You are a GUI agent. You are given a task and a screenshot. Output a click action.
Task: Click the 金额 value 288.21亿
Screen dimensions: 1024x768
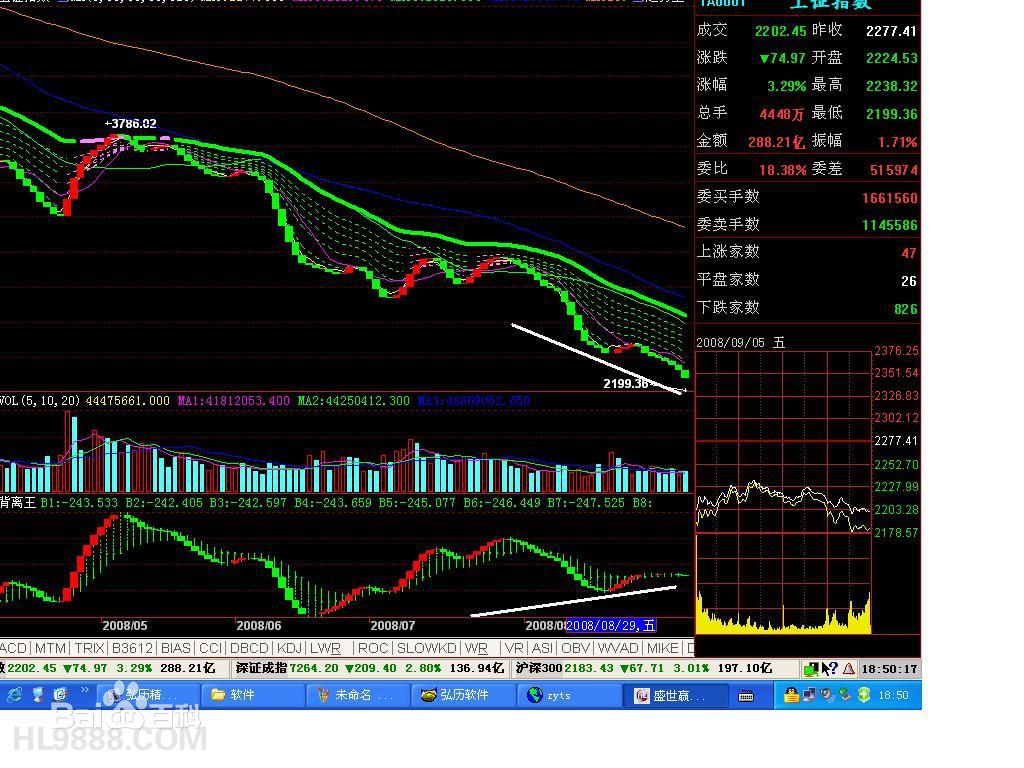(x=776, y=142)
